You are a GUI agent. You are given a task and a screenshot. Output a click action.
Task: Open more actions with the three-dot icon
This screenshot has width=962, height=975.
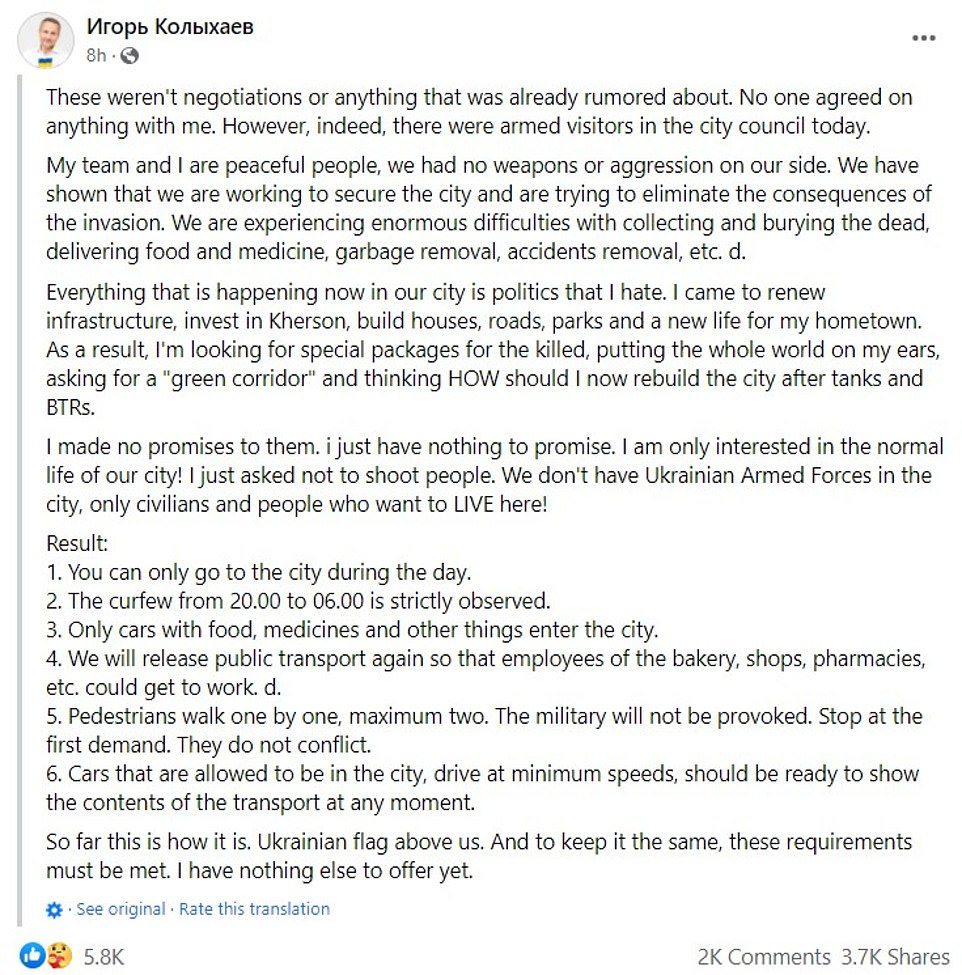[x=925, y=37]
